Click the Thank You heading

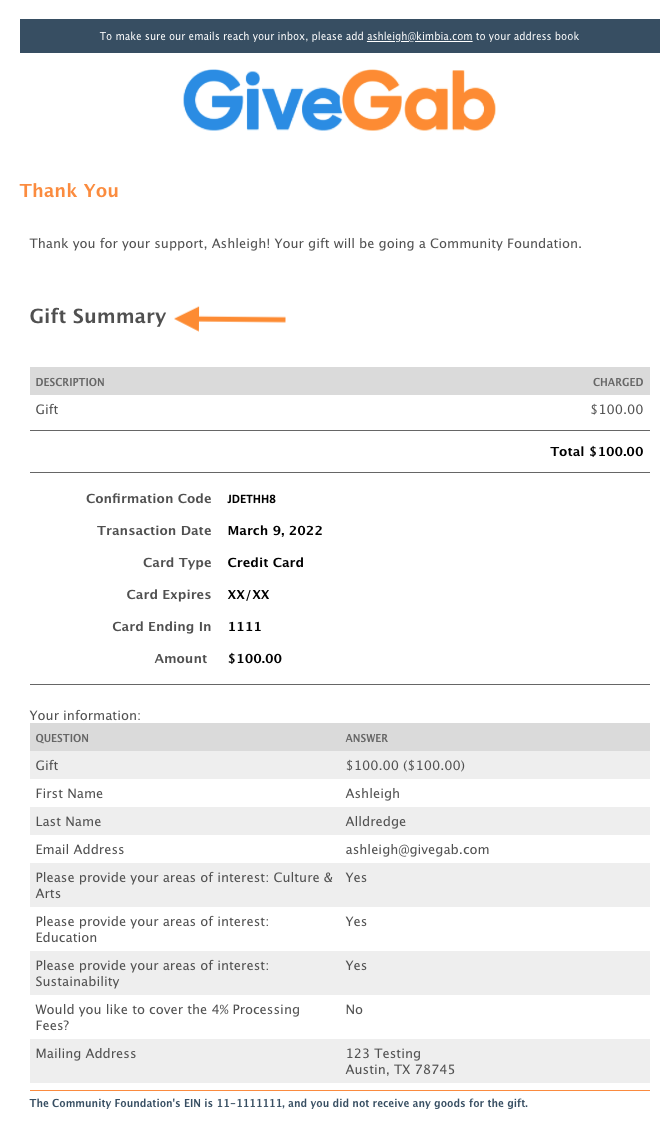pos(69,190)
